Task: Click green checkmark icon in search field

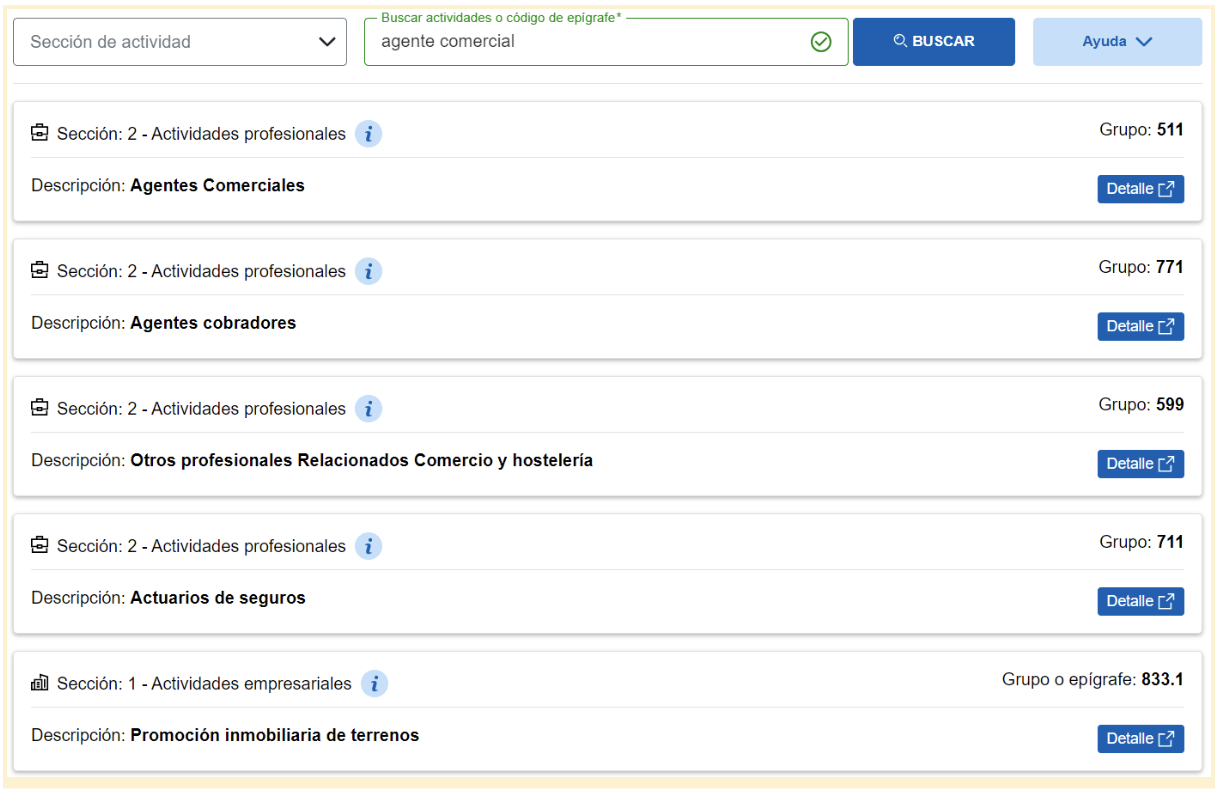Action: [821, 42]
